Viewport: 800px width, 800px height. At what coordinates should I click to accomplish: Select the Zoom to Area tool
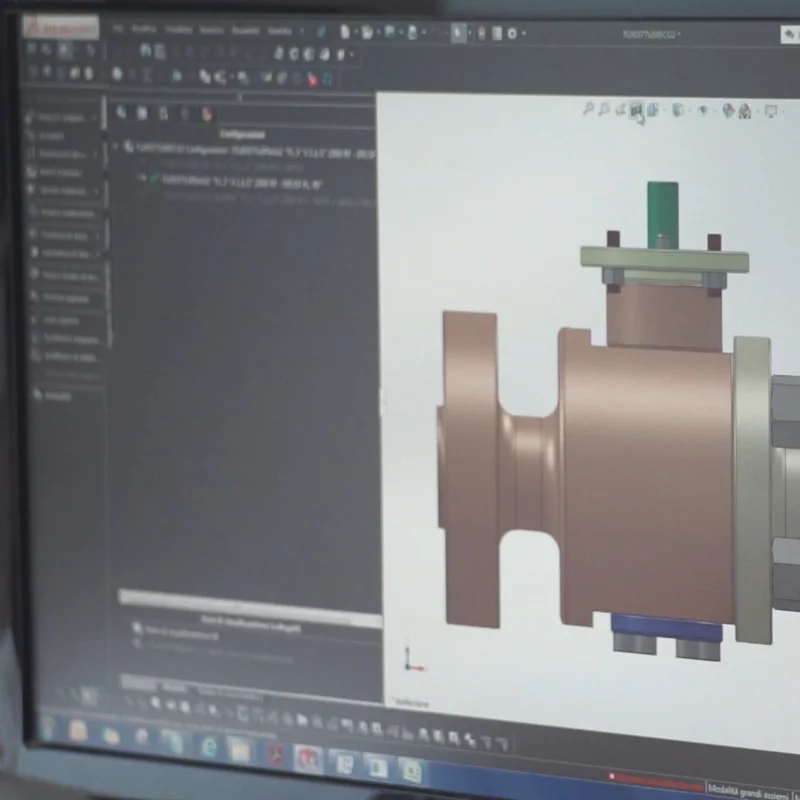(x=604, y=109)
